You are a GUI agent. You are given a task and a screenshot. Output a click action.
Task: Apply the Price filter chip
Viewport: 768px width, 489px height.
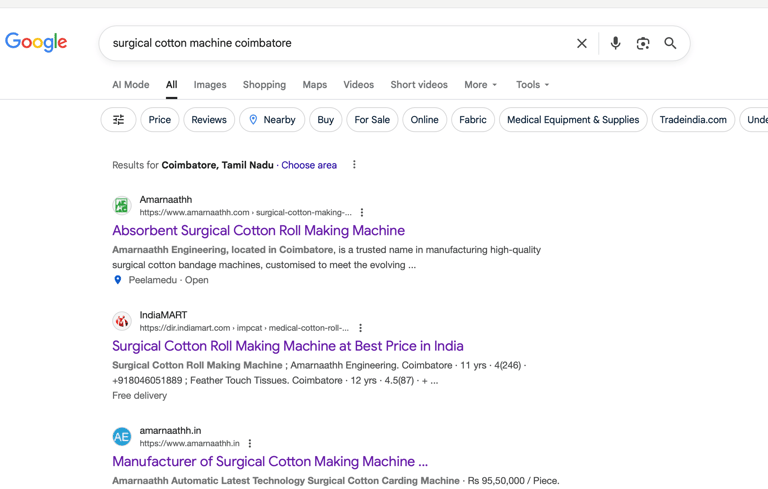[x=160, y=120]
